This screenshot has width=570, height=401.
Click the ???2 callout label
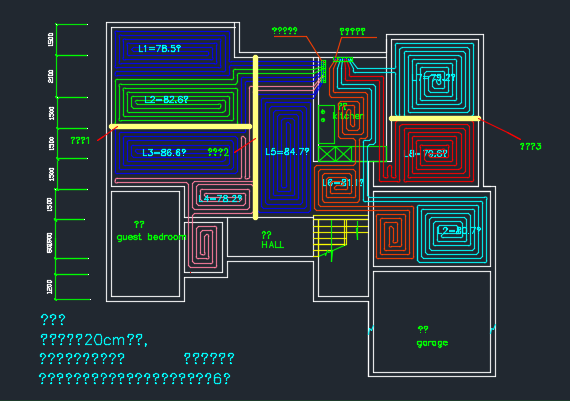(x=218, y=152)
